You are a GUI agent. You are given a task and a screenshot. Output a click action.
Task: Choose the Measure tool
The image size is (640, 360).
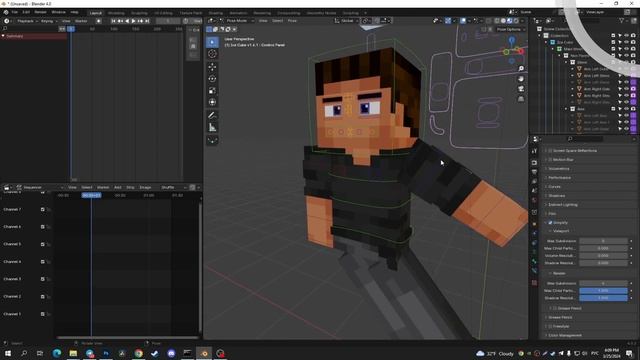(x=212, y=128)
